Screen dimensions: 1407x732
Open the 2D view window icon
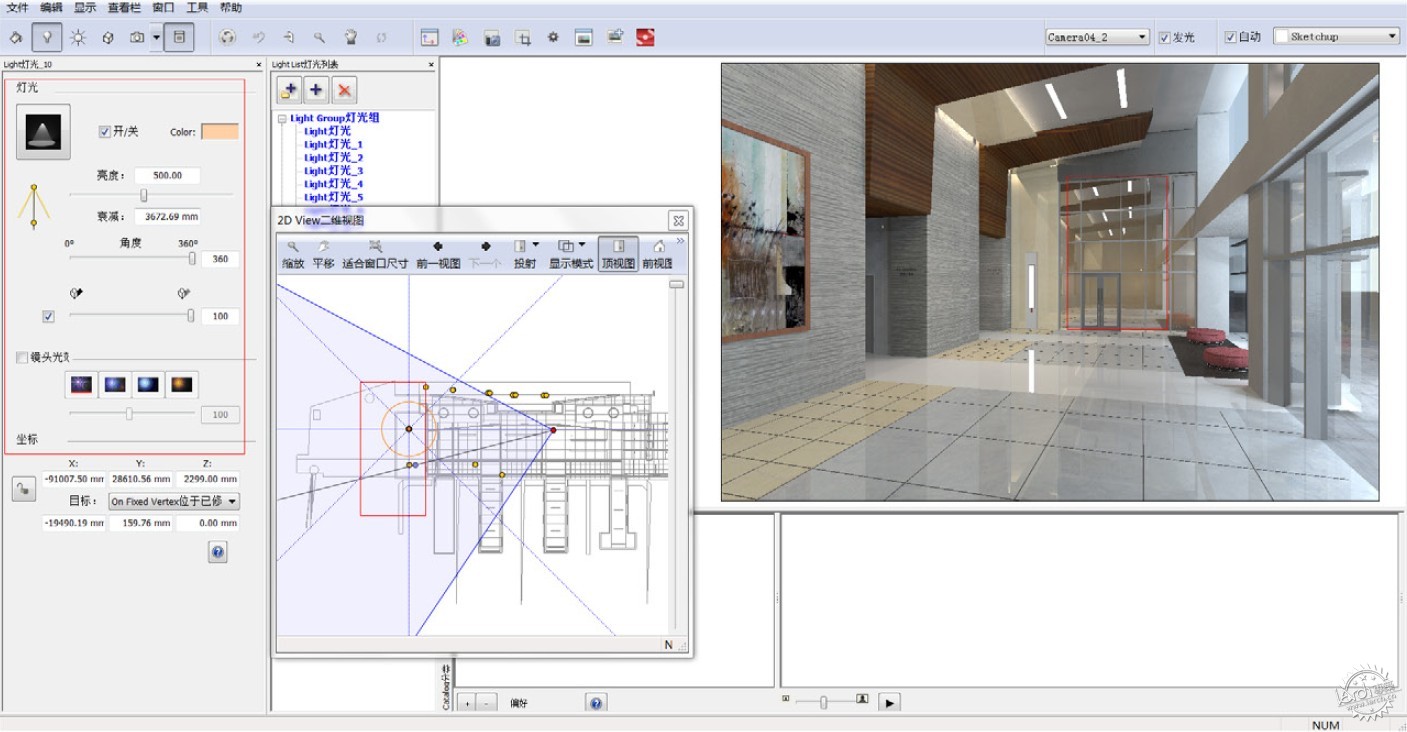(x=429, y=38)
